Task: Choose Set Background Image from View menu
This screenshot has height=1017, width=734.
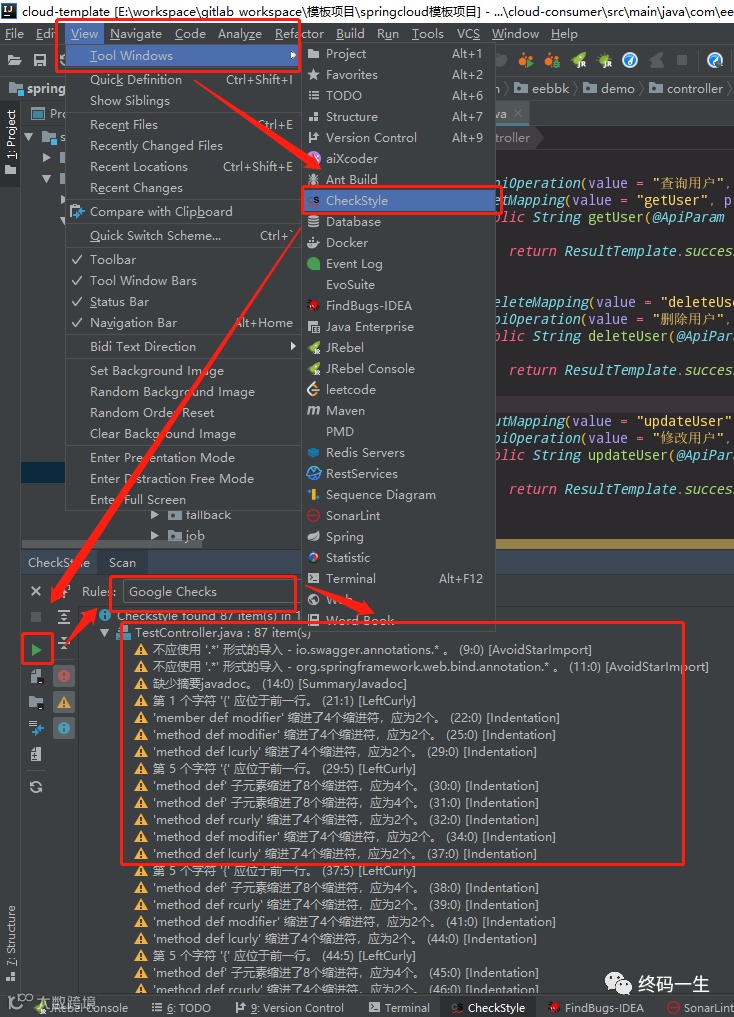Action: coord(183,371)
